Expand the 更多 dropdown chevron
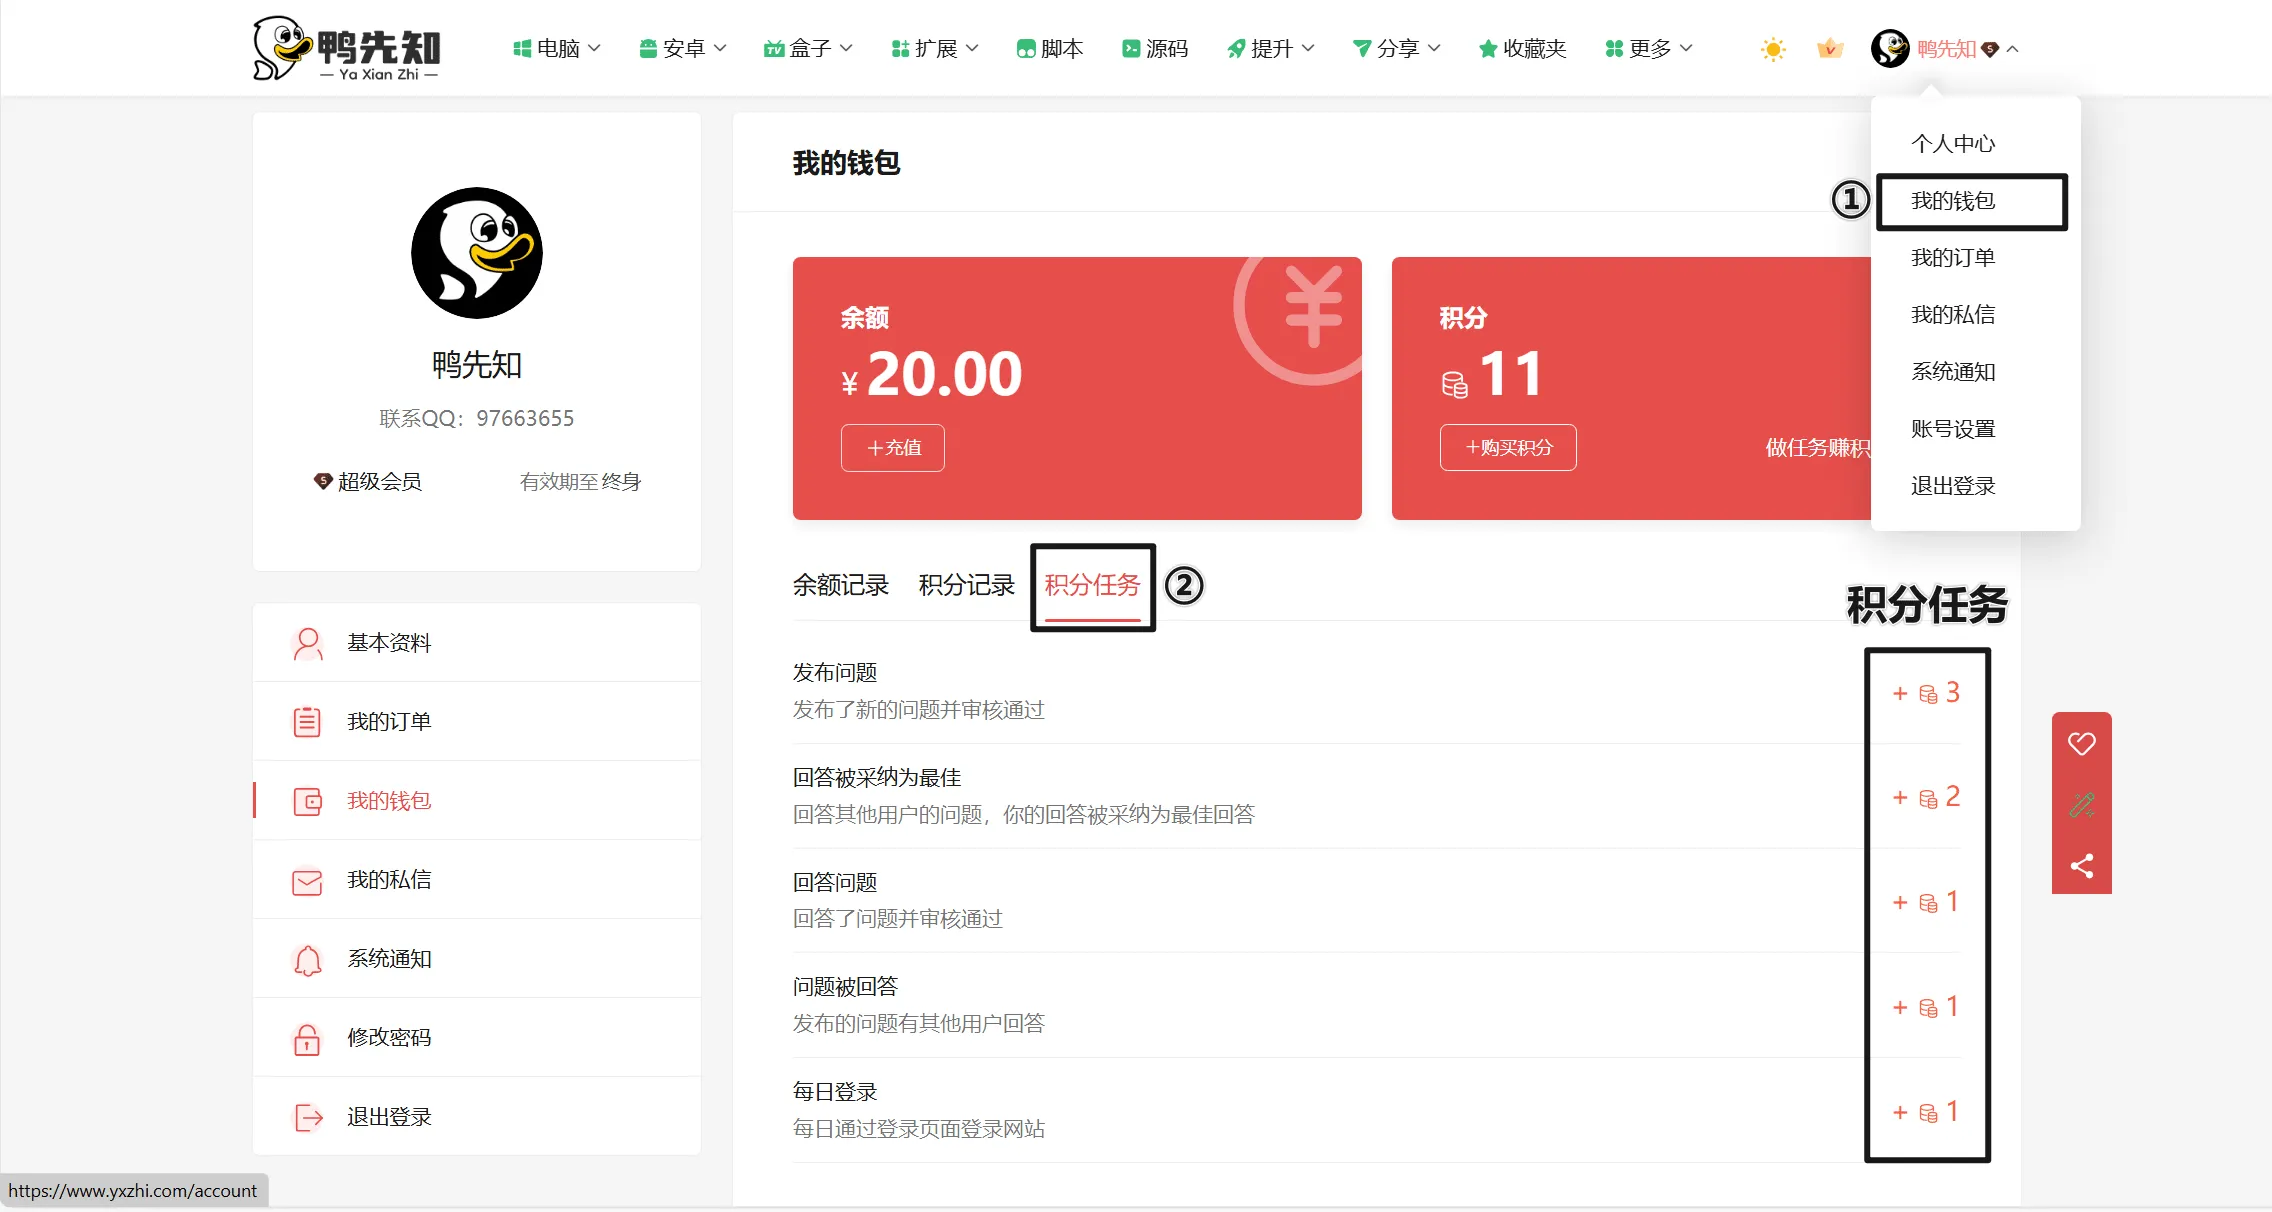This screenshot has height=1212, width=2272. click(x=1686, y=48)
